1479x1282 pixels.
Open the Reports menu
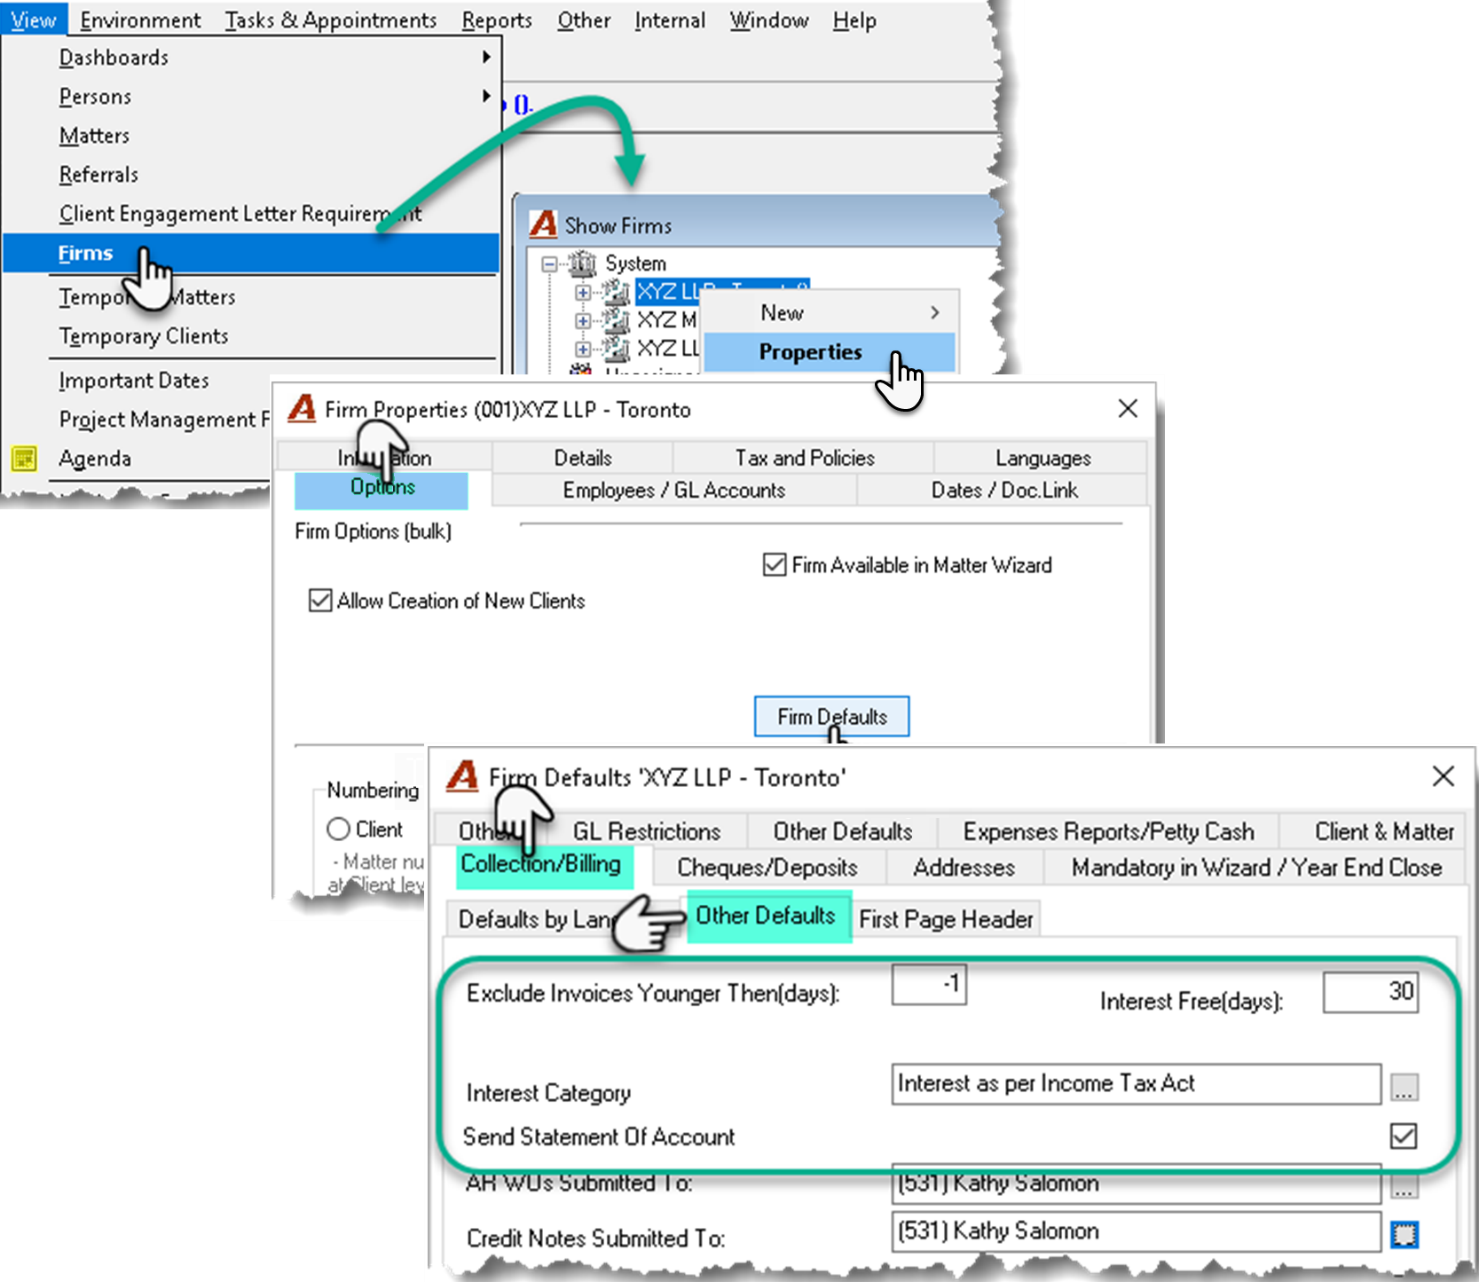(x=497, y=20)
